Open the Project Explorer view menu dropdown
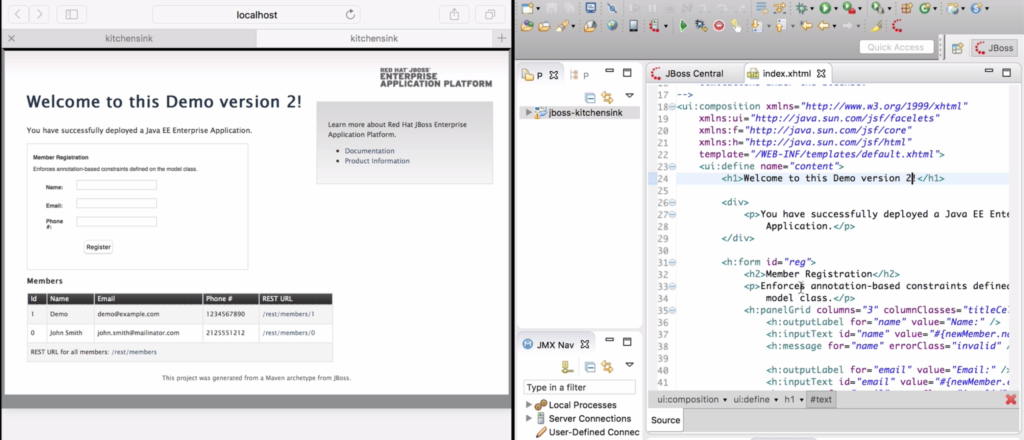This screenshot has width=1024, height=440. click(x=629, y=97)
